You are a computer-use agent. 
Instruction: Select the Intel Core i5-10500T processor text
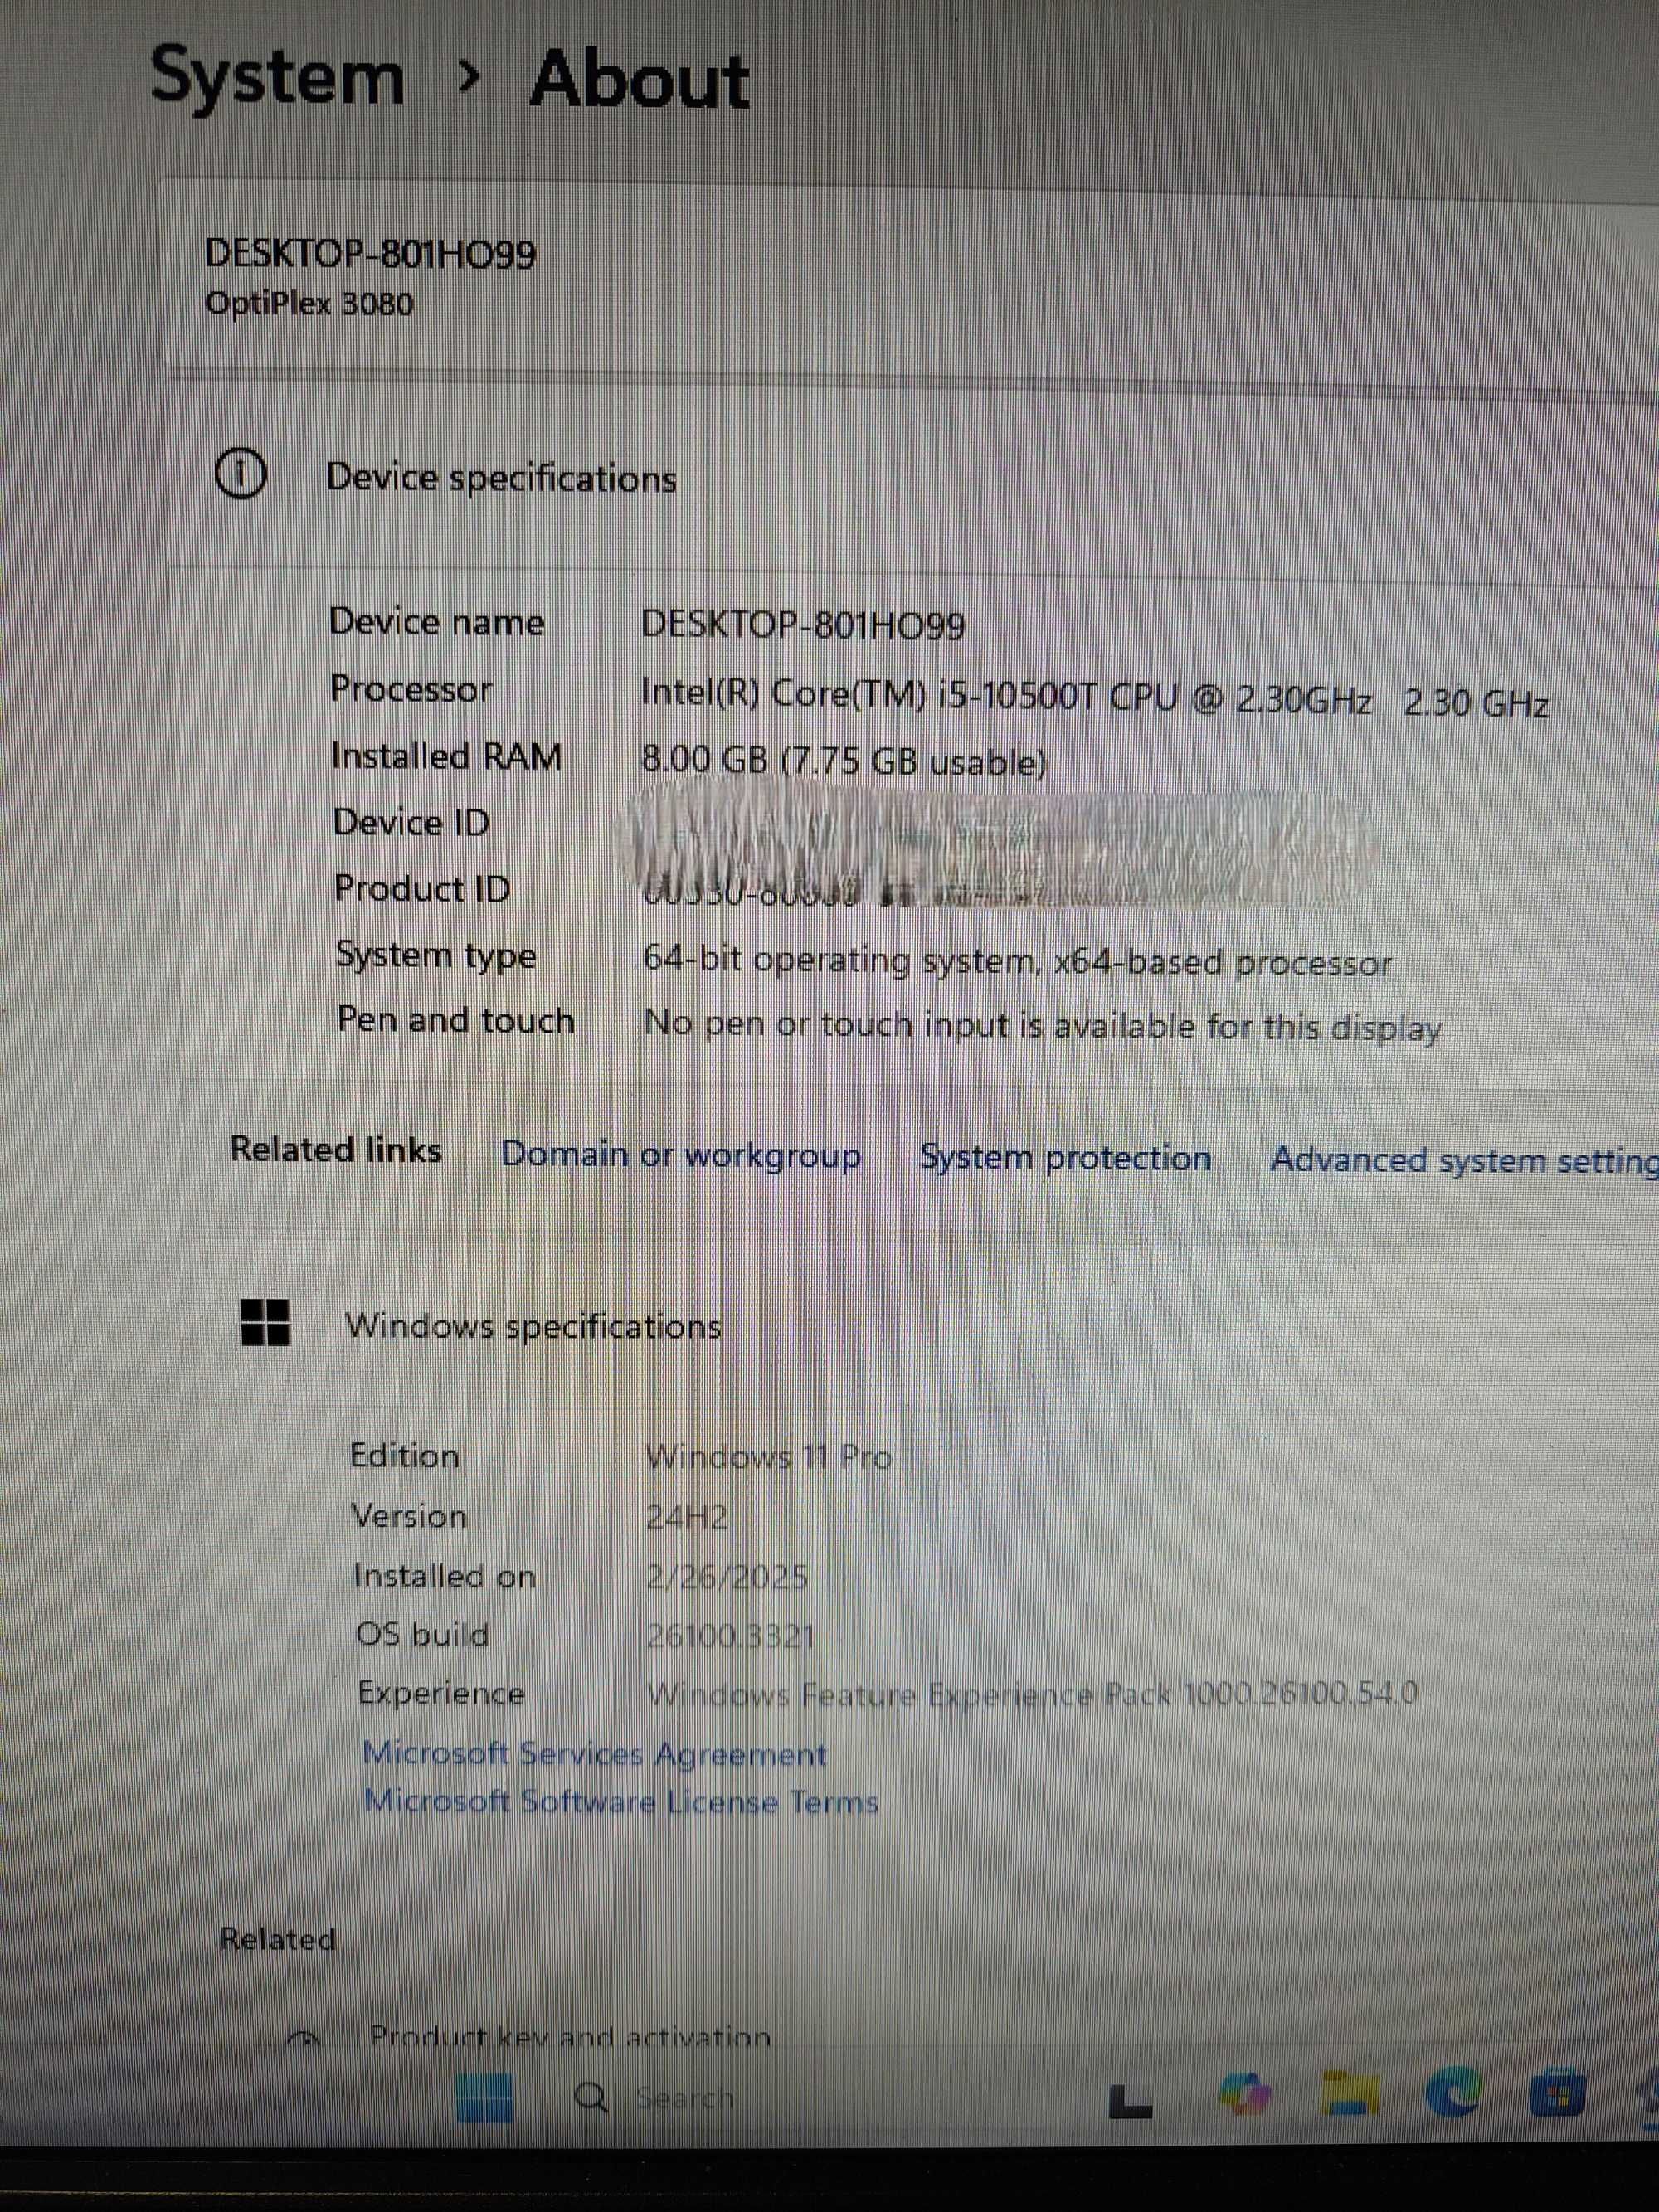(x=1094, y=698)
